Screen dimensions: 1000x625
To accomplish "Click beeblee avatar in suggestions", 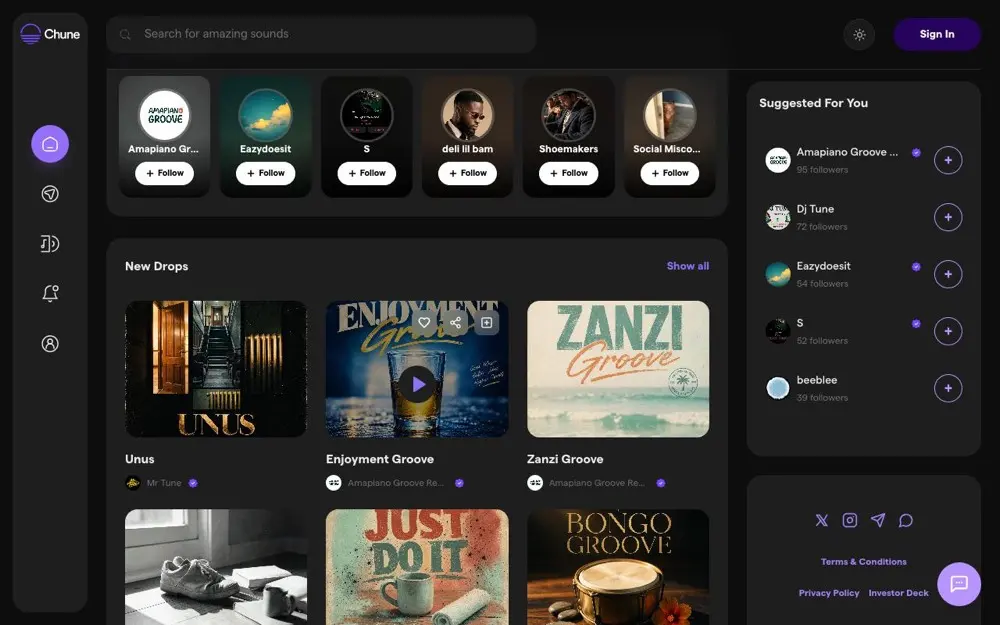I will pyautogui.click(x=777, y=388).
